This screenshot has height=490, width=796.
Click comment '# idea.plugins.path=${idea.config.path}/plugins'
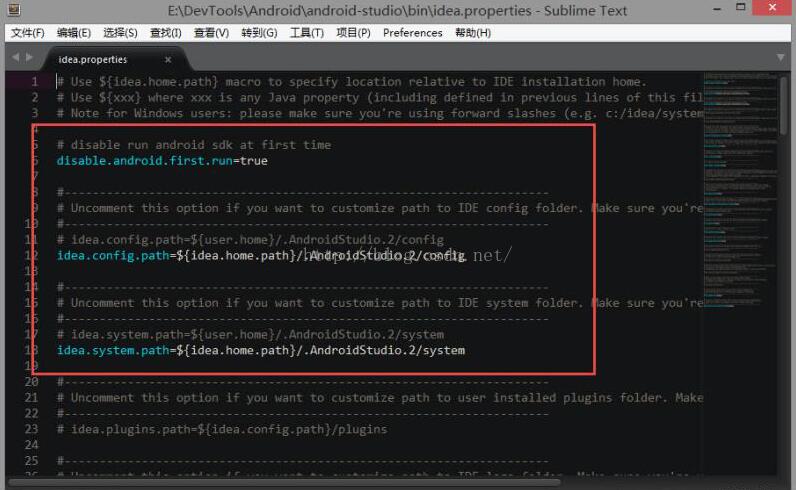click(222, 430)
